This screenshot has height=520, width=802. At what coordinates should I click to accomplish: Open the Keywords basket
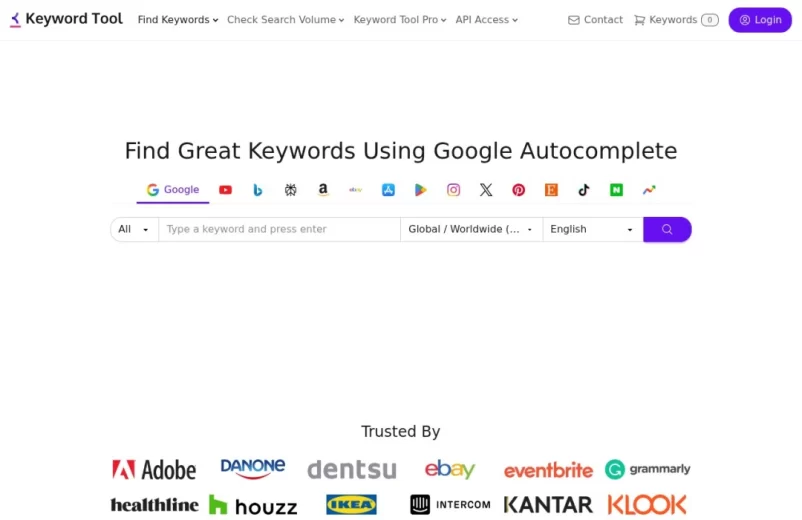coord(676,20)
